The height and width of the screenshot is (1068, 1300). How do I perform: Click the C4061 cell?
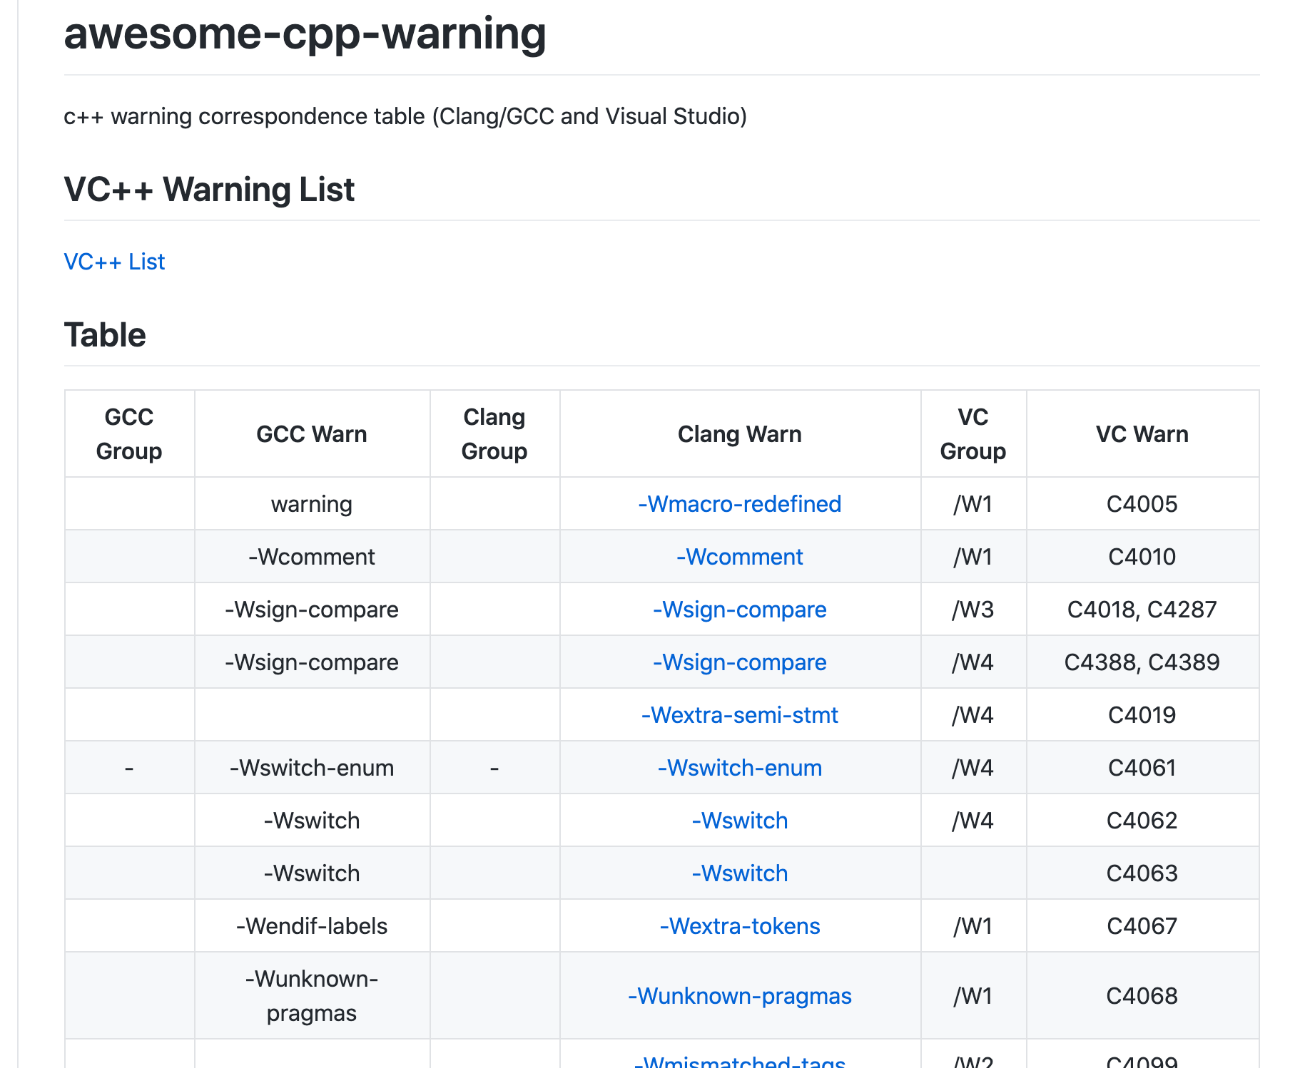pos(1142,768)
